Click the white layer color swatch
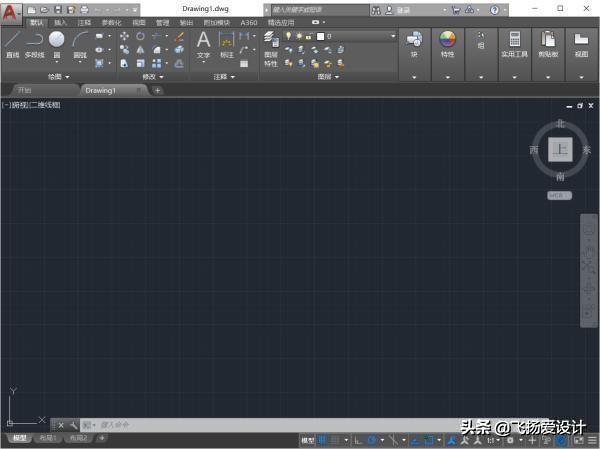This screenshot has height=449, width=600. pos(321,36)
